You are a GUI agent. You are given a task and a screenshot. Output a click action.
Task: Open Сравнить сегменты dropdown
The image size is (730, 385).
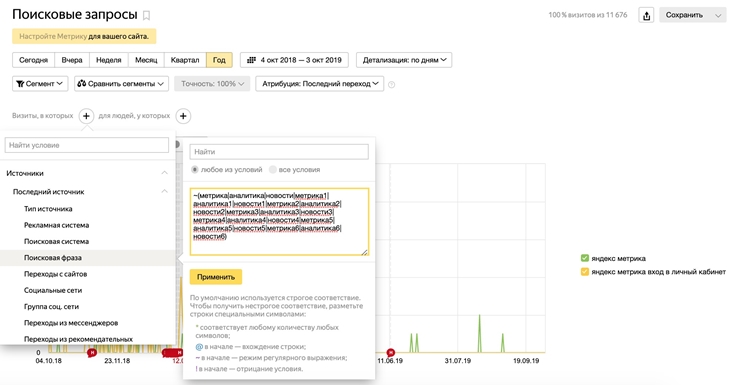pyautogui.click(x=121, y=84)
